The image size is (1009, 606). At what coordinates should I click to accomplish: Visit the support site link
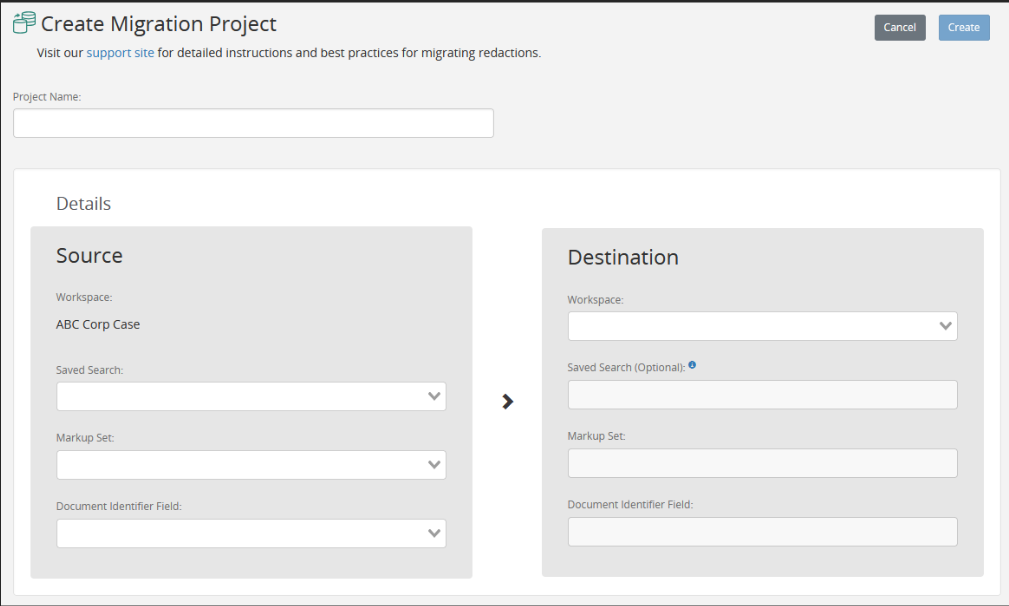120,52
